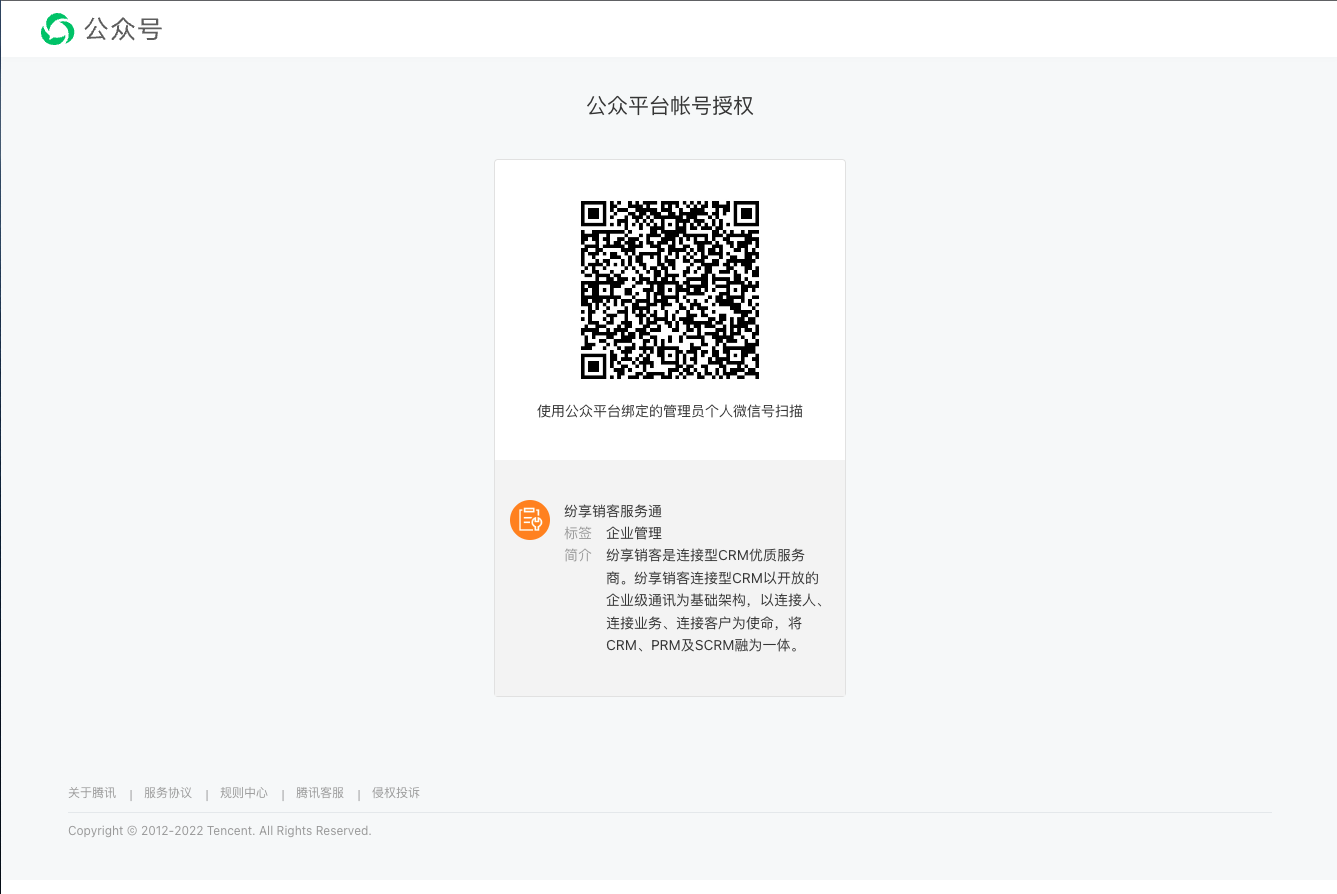
Task: Open the 侵权投诉 footer link
Action: [x=396, y=793]
